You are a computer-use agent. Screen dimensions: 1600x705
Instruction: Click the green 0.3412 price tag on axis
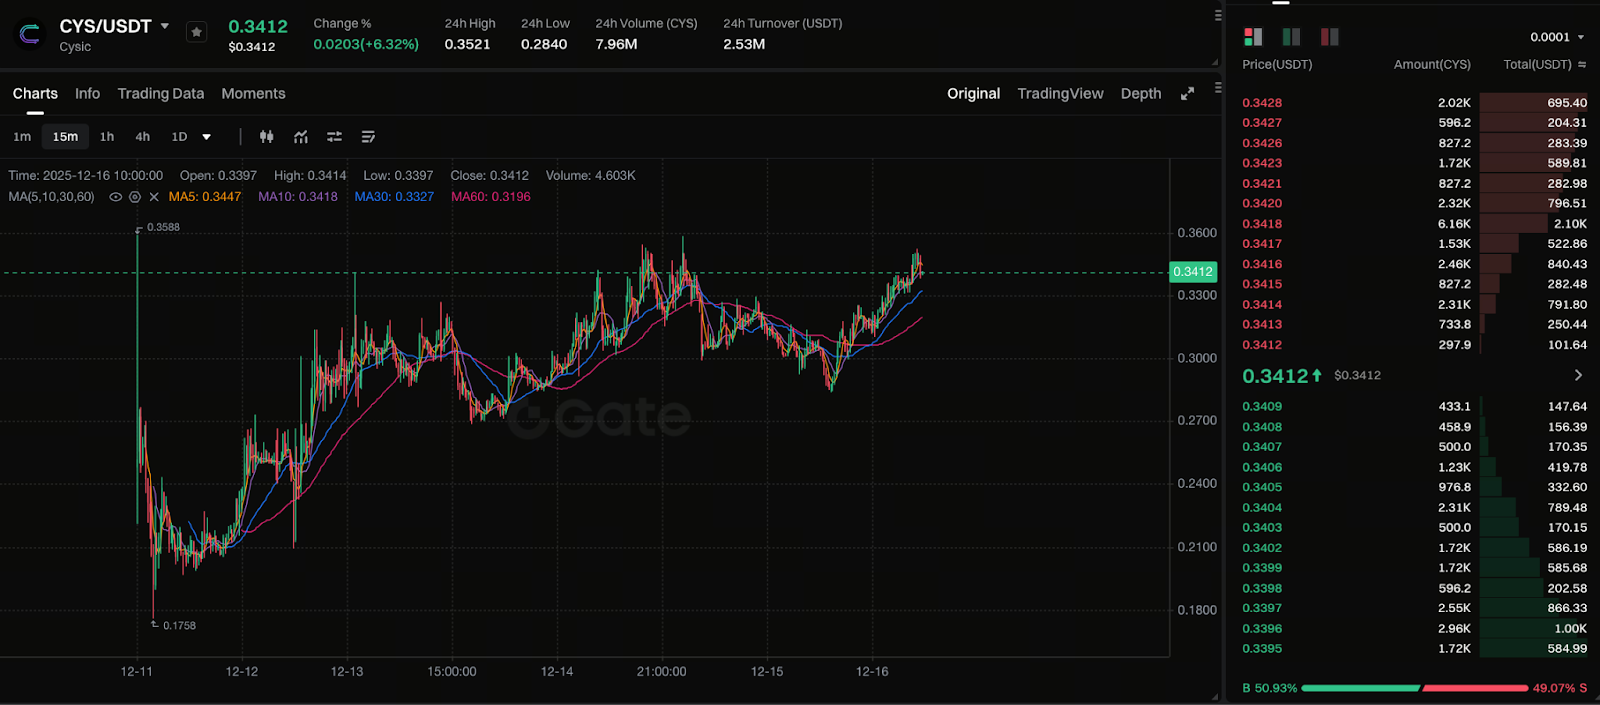click(x=1193, y=272)
